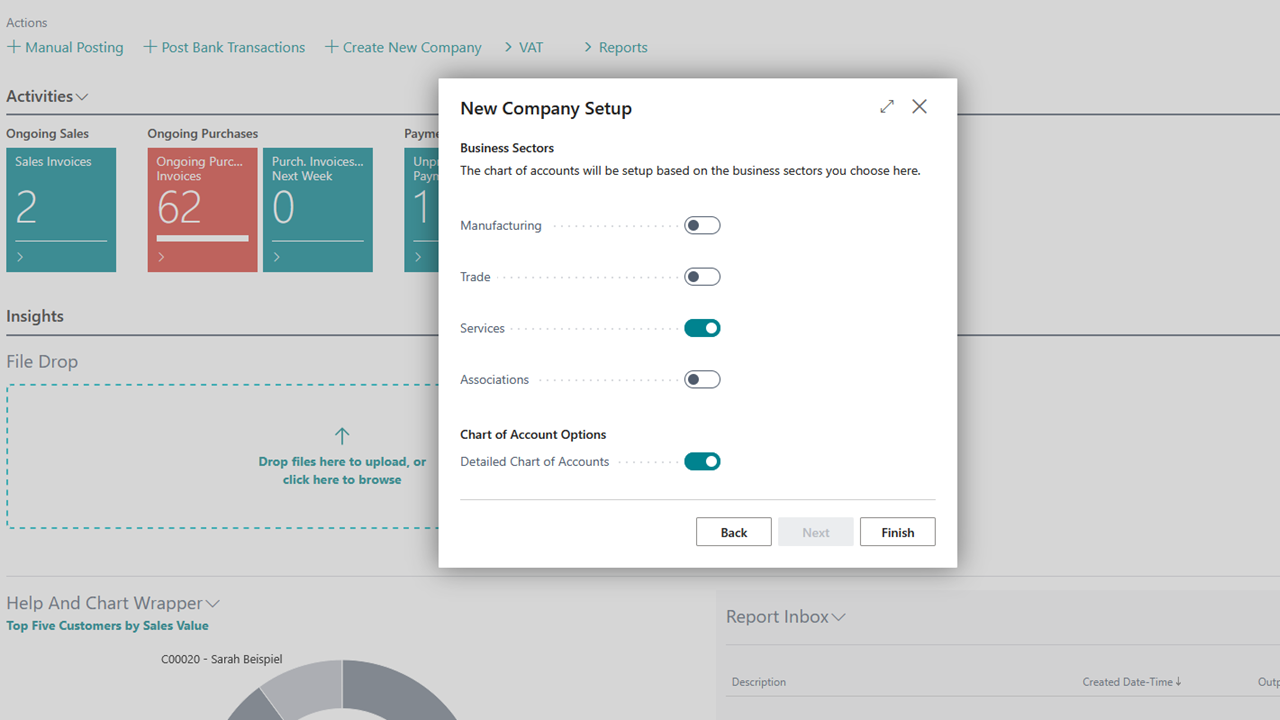Click the plus icon beside Manual Posting
The image size is (1280, 720).
[x=14, y=47]
